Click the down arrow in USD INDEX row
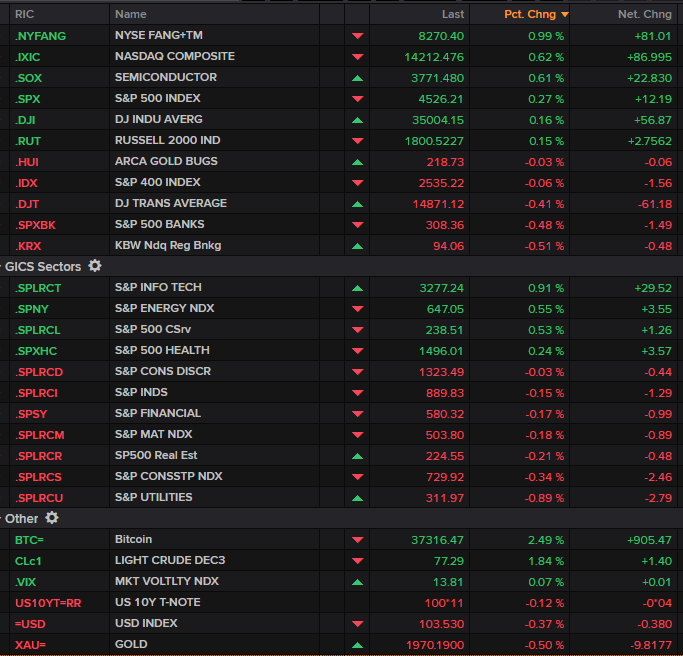 [x=358, y=624]
